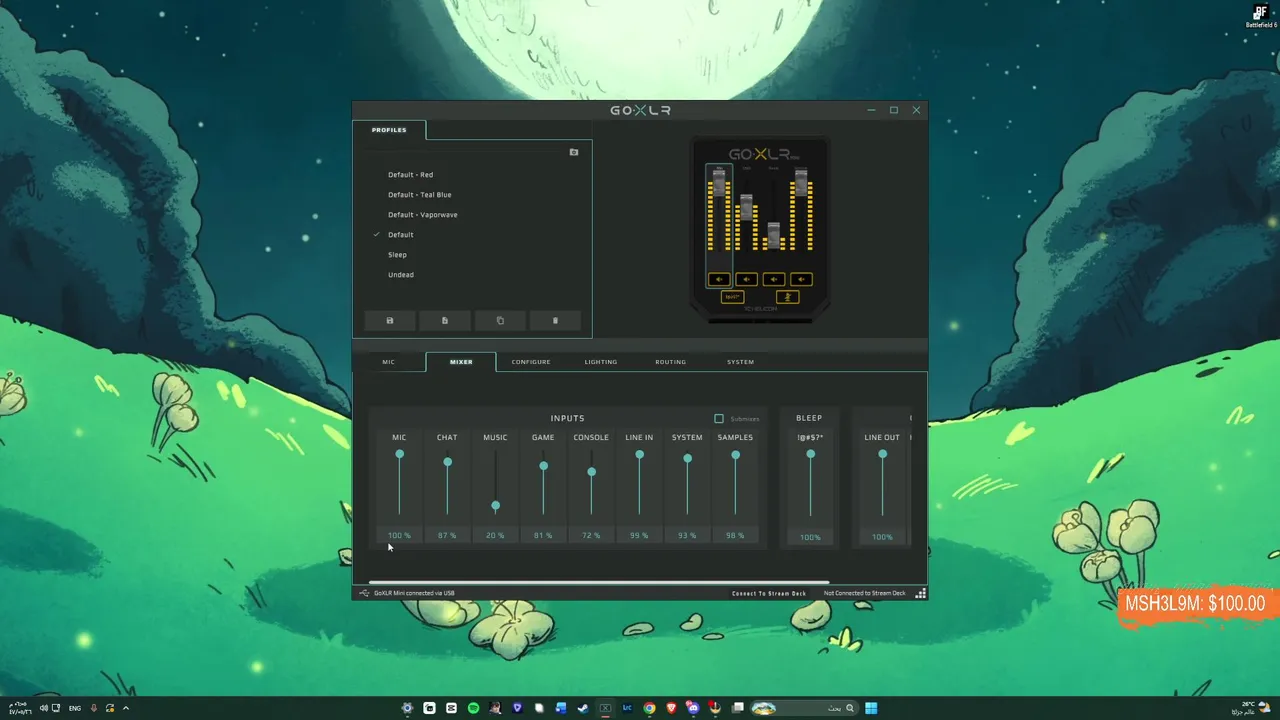Screen dimensions: 1280x720
Task: Load the Default - Vaporwave profile
Action: pyautogui.click(x=423, y=215)
